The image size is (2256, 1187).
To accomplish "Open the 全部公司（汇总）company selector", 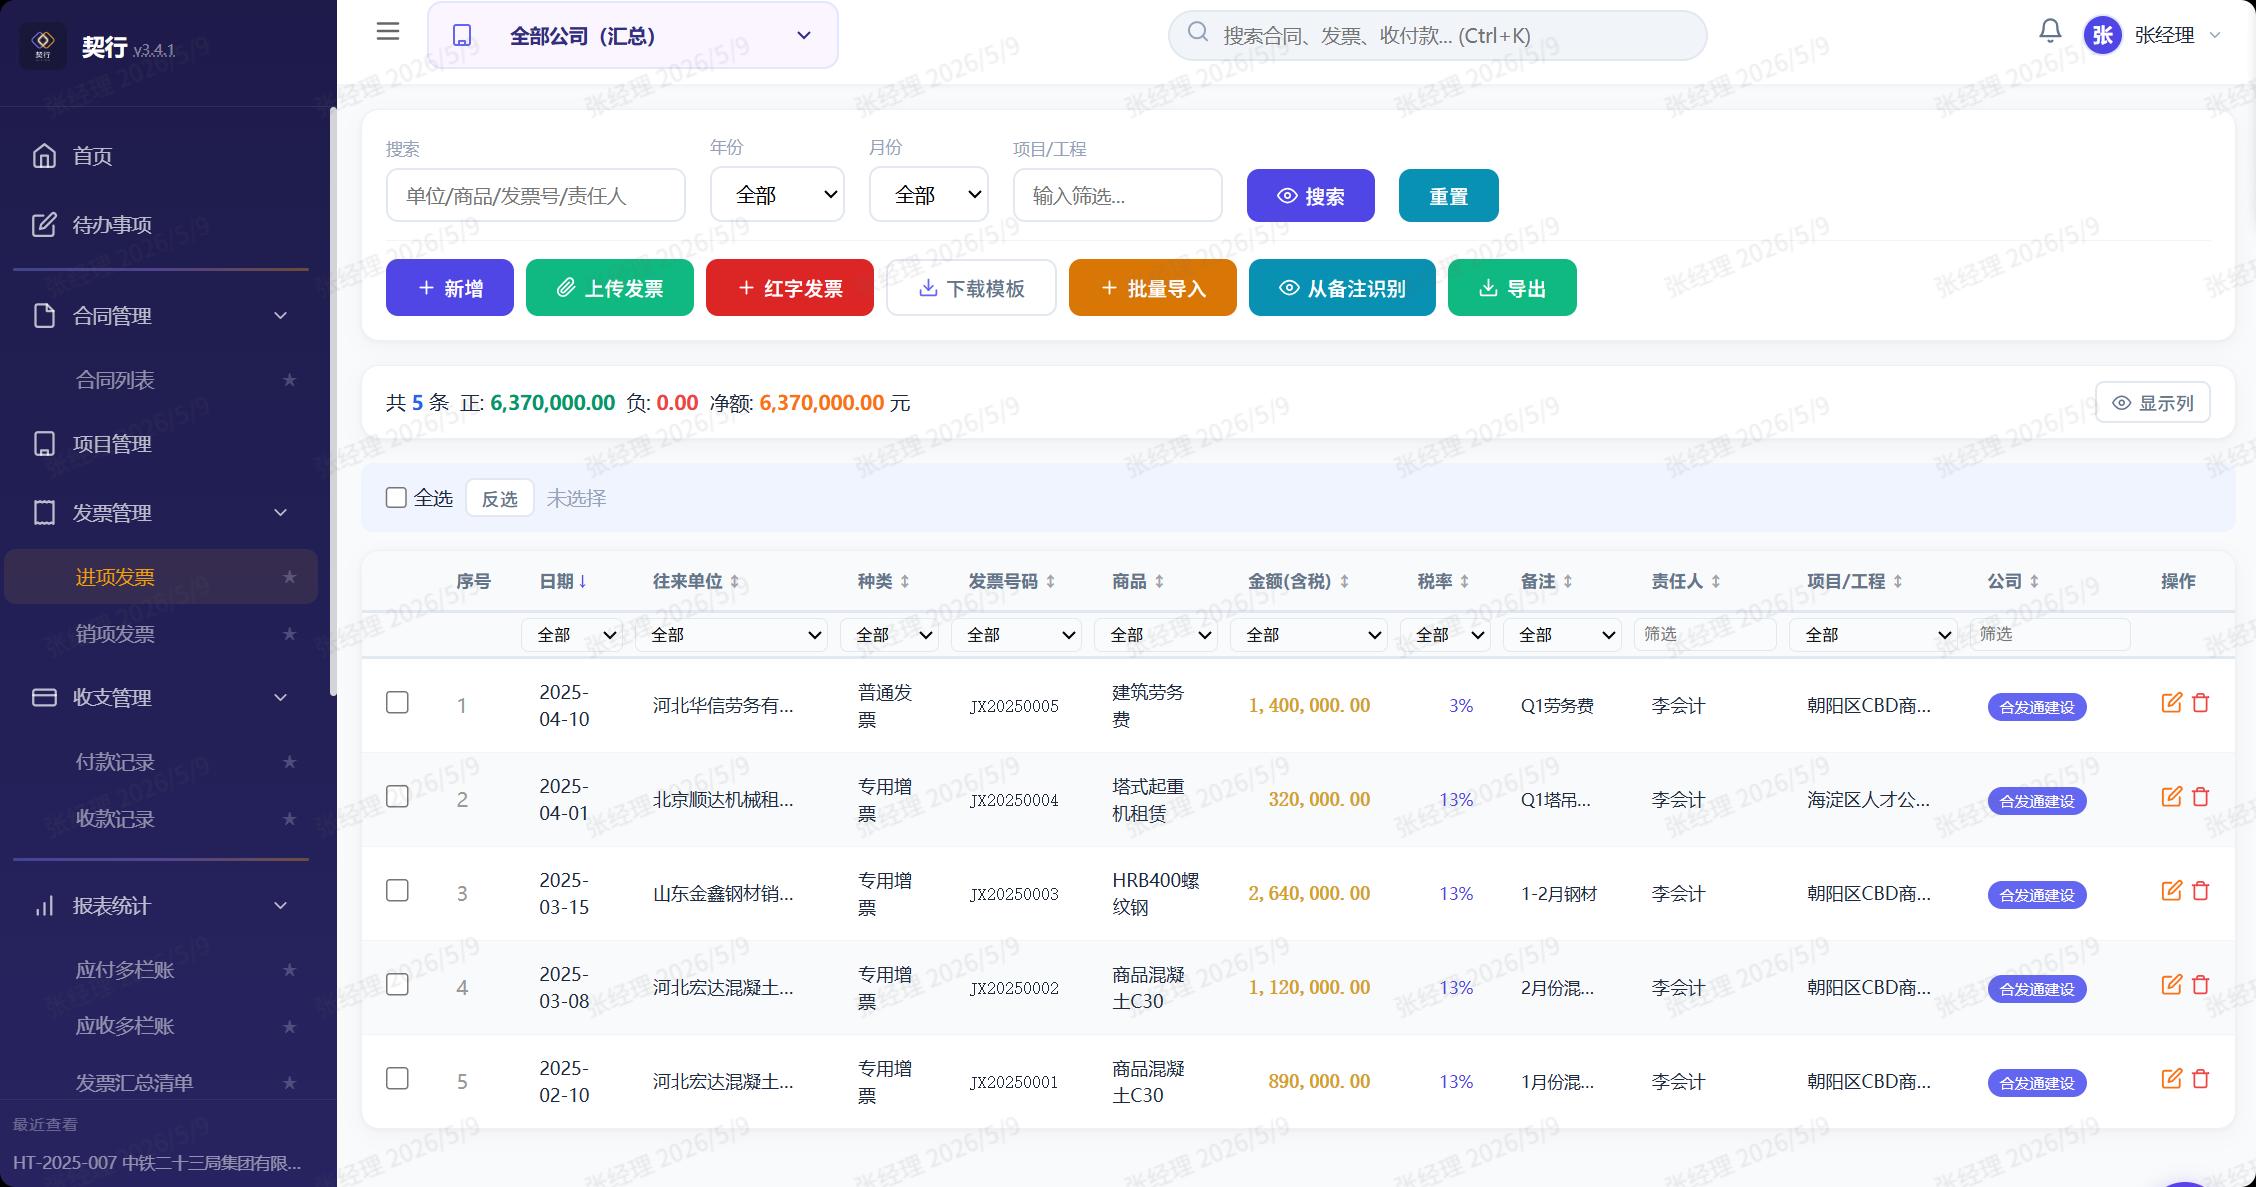I will coord(632,35).
